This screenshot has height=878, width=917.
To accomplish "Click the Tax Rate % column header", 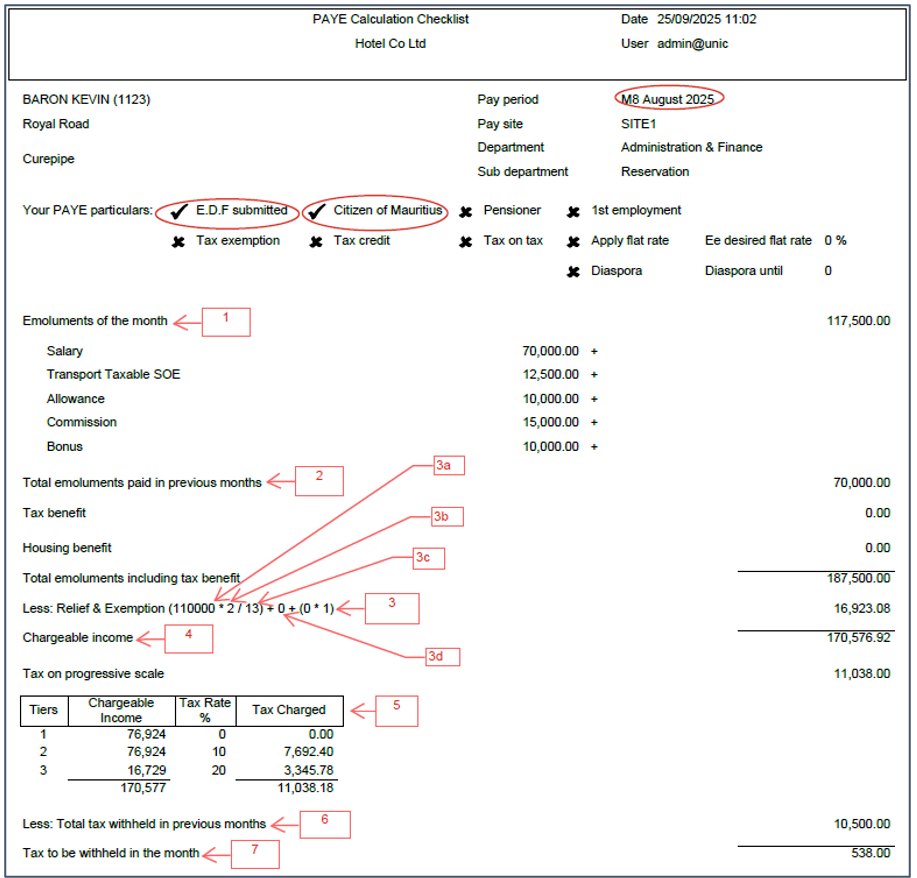I will click(205, 710).
